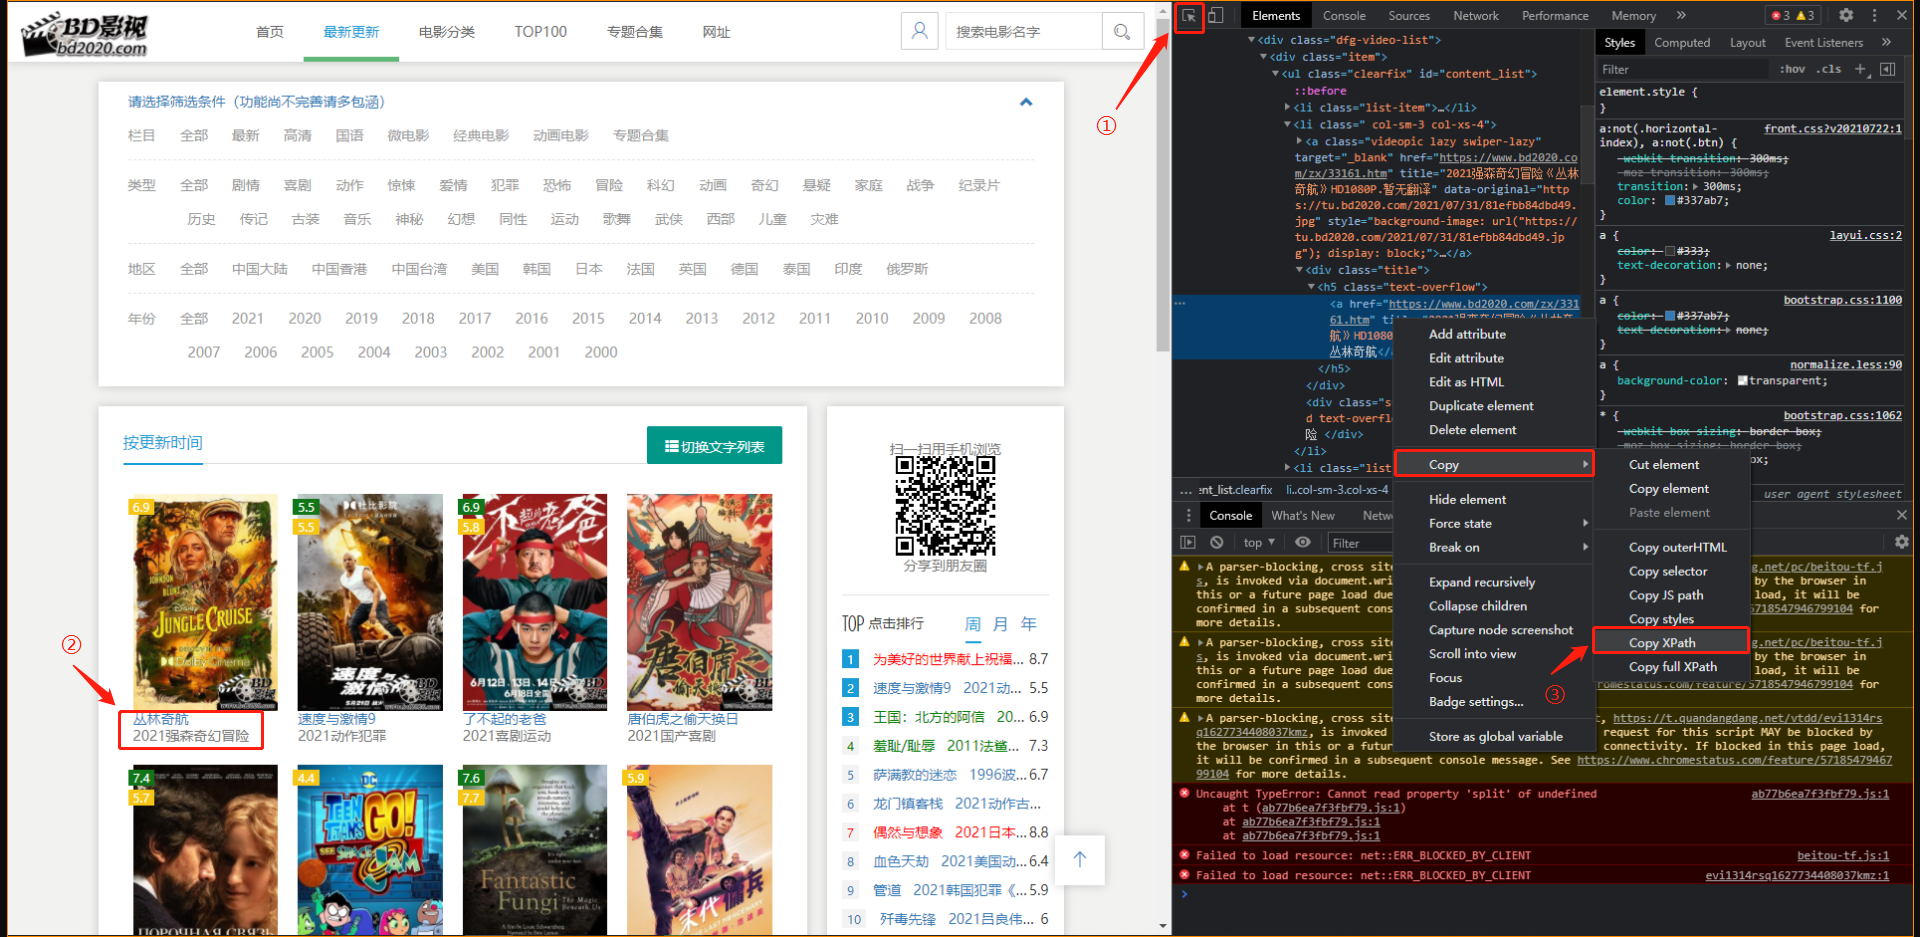Viewport: 1920px width, 937px height.
Task: Click the yellow warning count badge
Action: click(x=1806, y=16)
